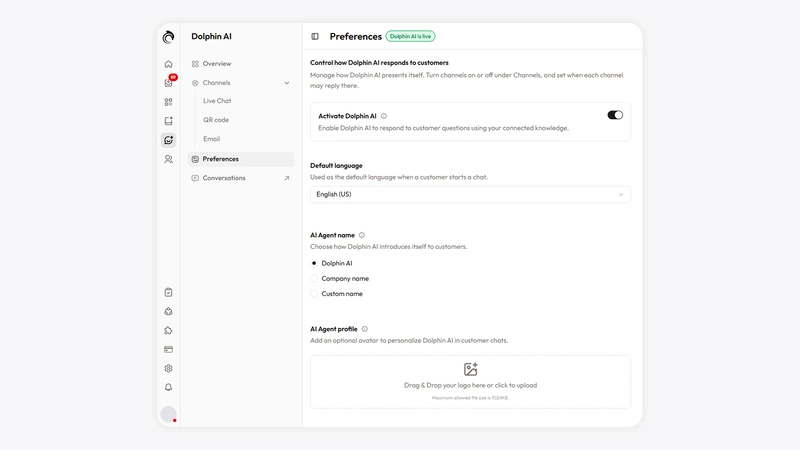800x450 pixels.
Task: Open the notifications bell icon
Action: [x=168, y=388]
